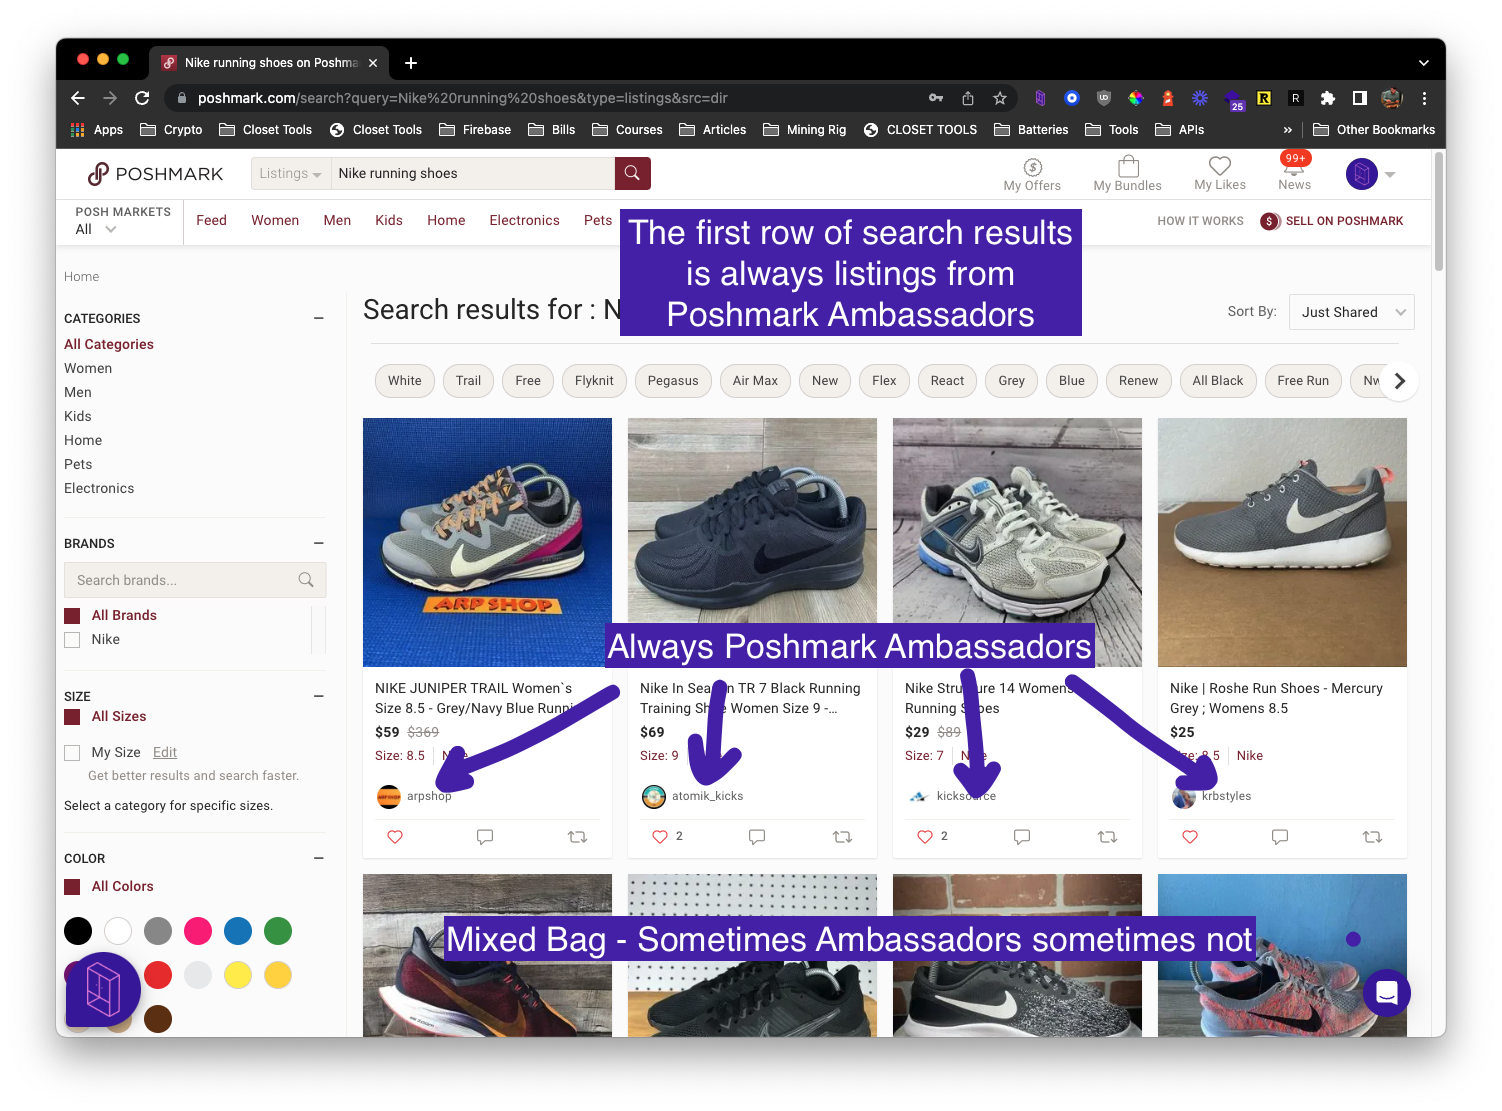This screenshot has width=1502, height=1111.
Task: Open Closet Tools bookmark folder
Action: [x=265, y=130]
